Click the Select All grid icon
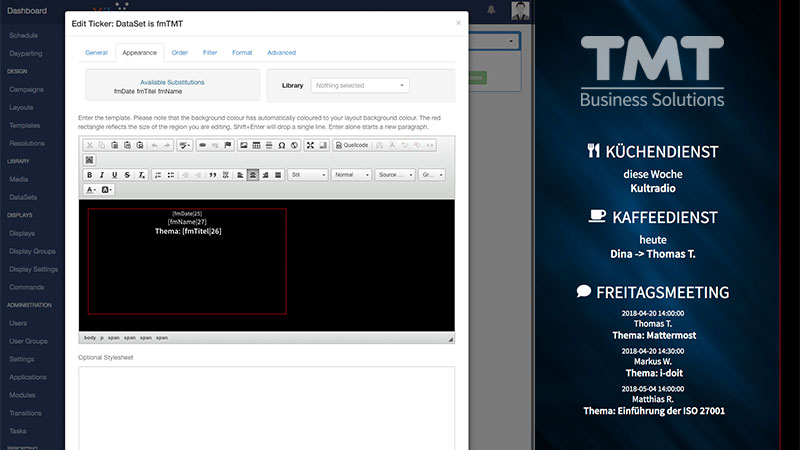Screen dimensions: 800x450 (89, 160)
